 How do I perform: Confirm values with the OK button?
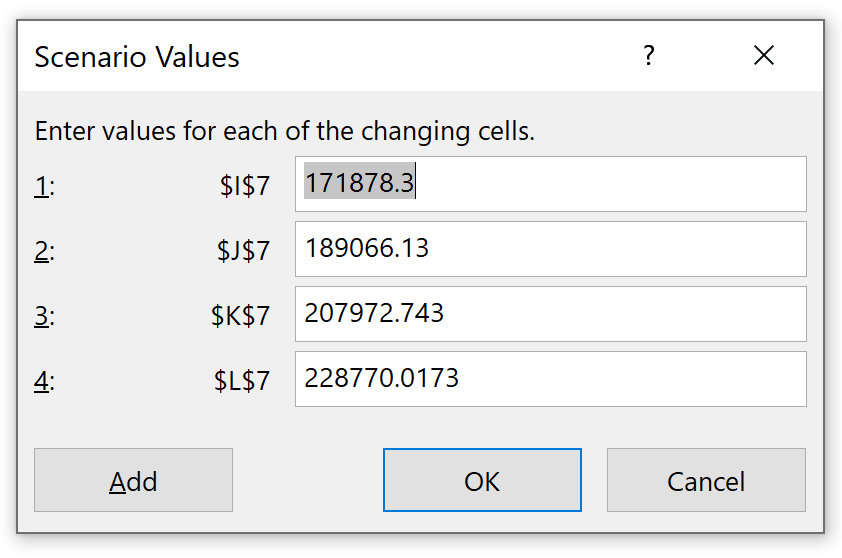click(x=482, y=481)
